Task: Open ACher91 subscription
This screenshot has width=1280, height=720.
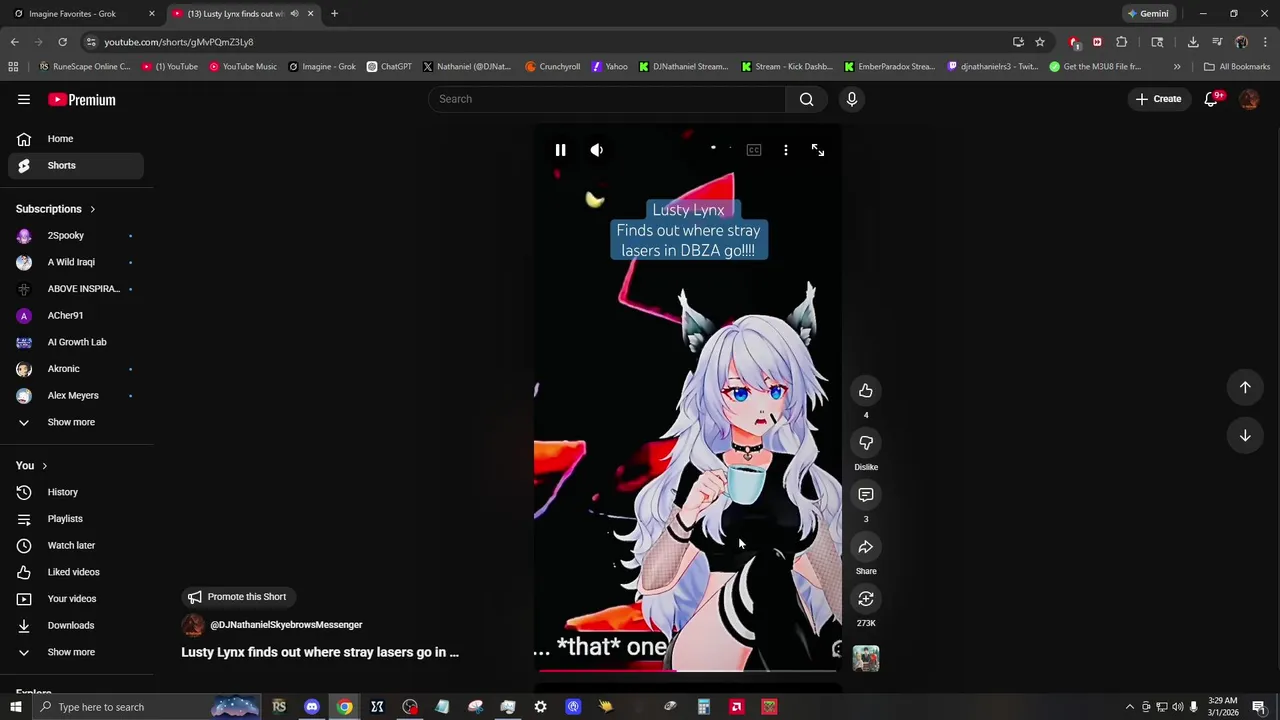Action: click(x=76, y=316)
